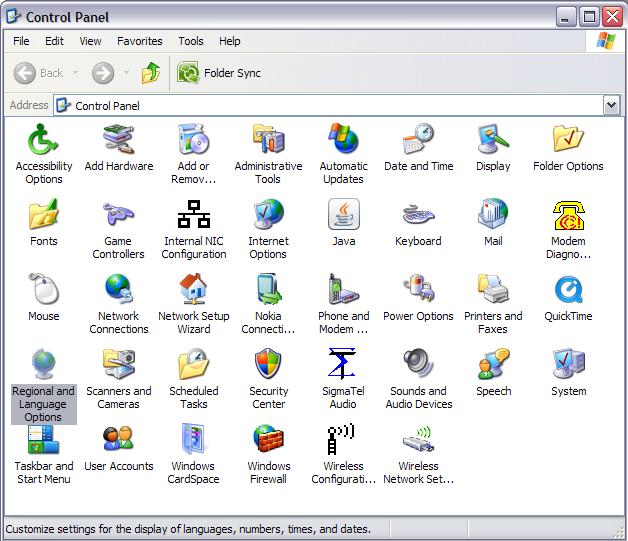Select the Display settings icon
The image size is (628, 541).
(x=493, y=139)
